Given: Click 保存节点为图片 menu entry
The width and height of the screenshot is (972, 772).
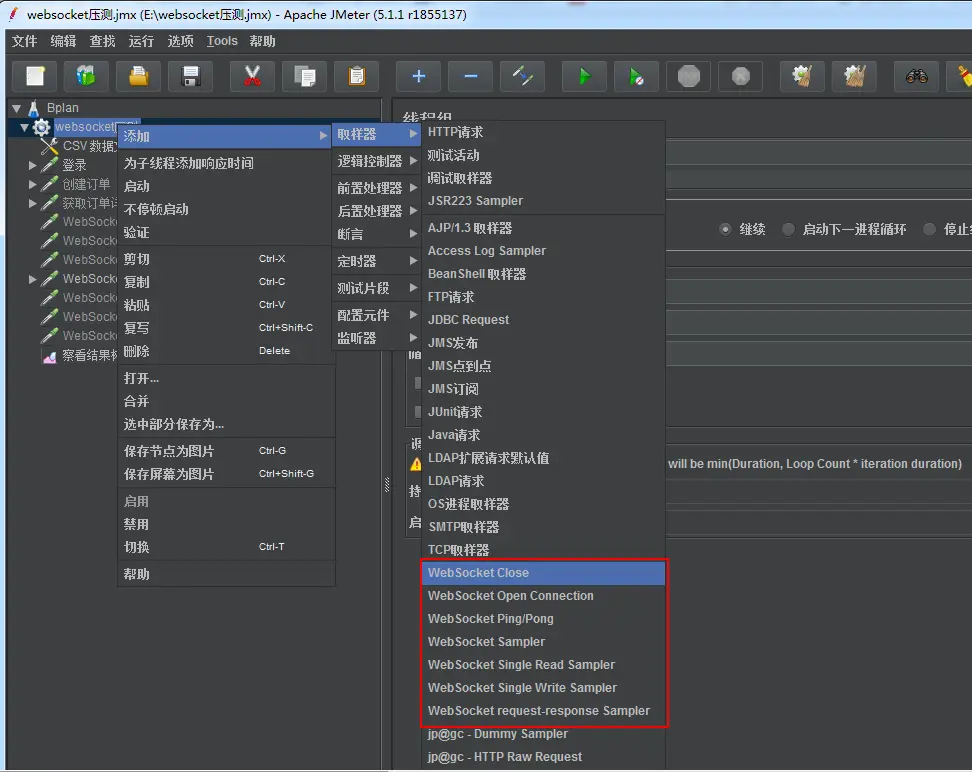Looking at the screenshot, I should pos(226,451).
